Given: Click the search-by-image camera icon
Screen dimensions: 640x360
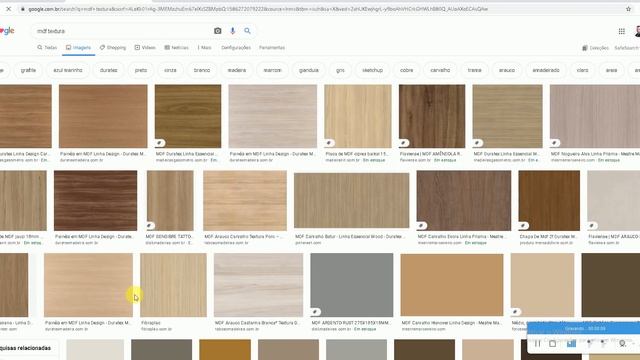Looking at the screenshot, I should pos(218,31).
